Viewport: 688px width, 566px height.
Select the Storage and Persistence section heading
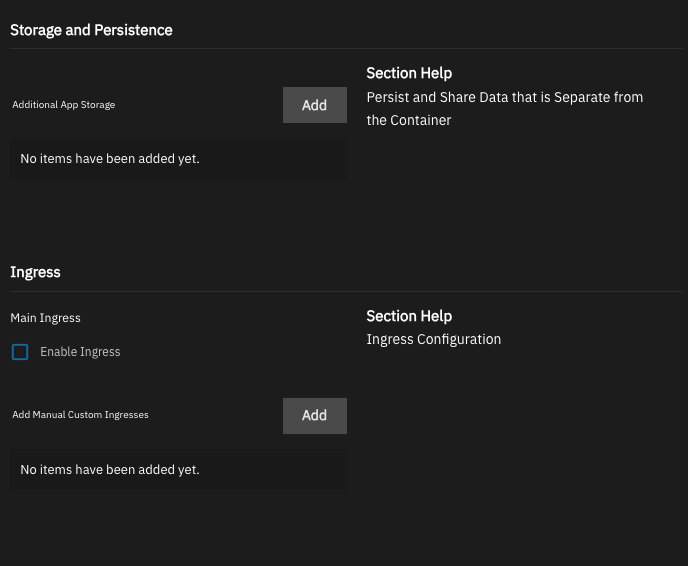(x=91, y=30)
